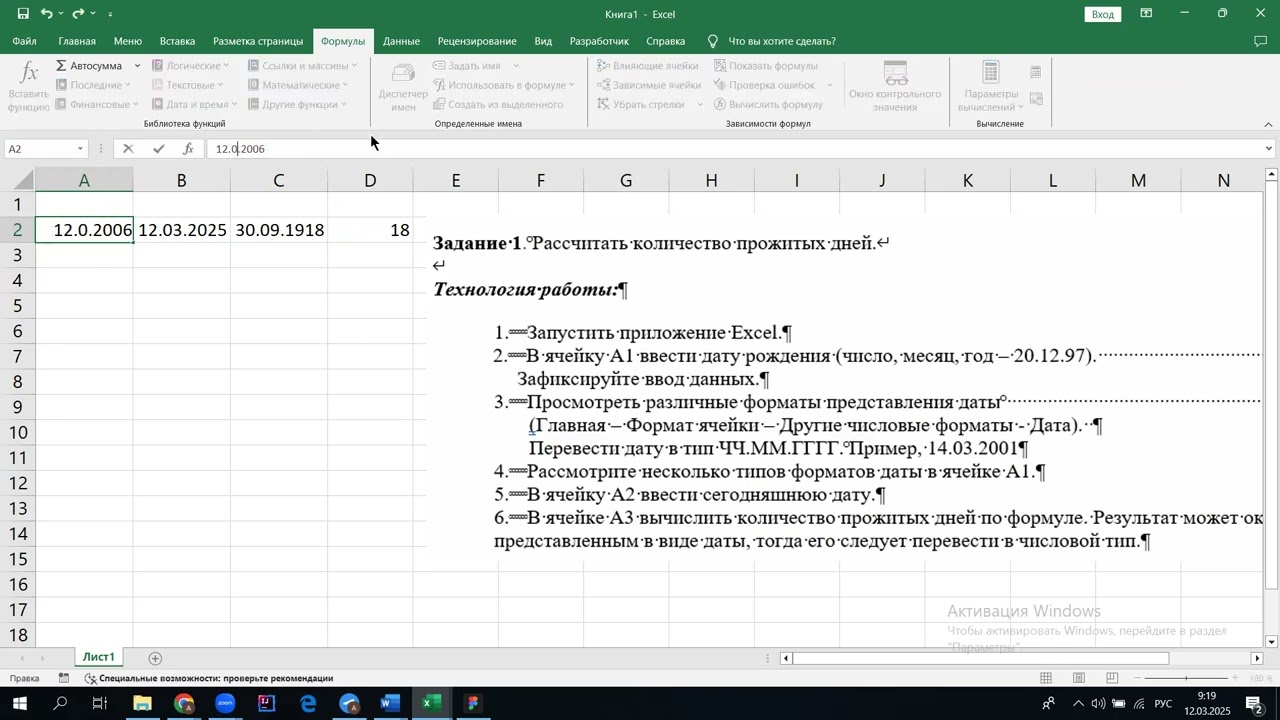Click Remove Arrows button
Screen dimensions: 1280x720
click(x=641, y=104)
